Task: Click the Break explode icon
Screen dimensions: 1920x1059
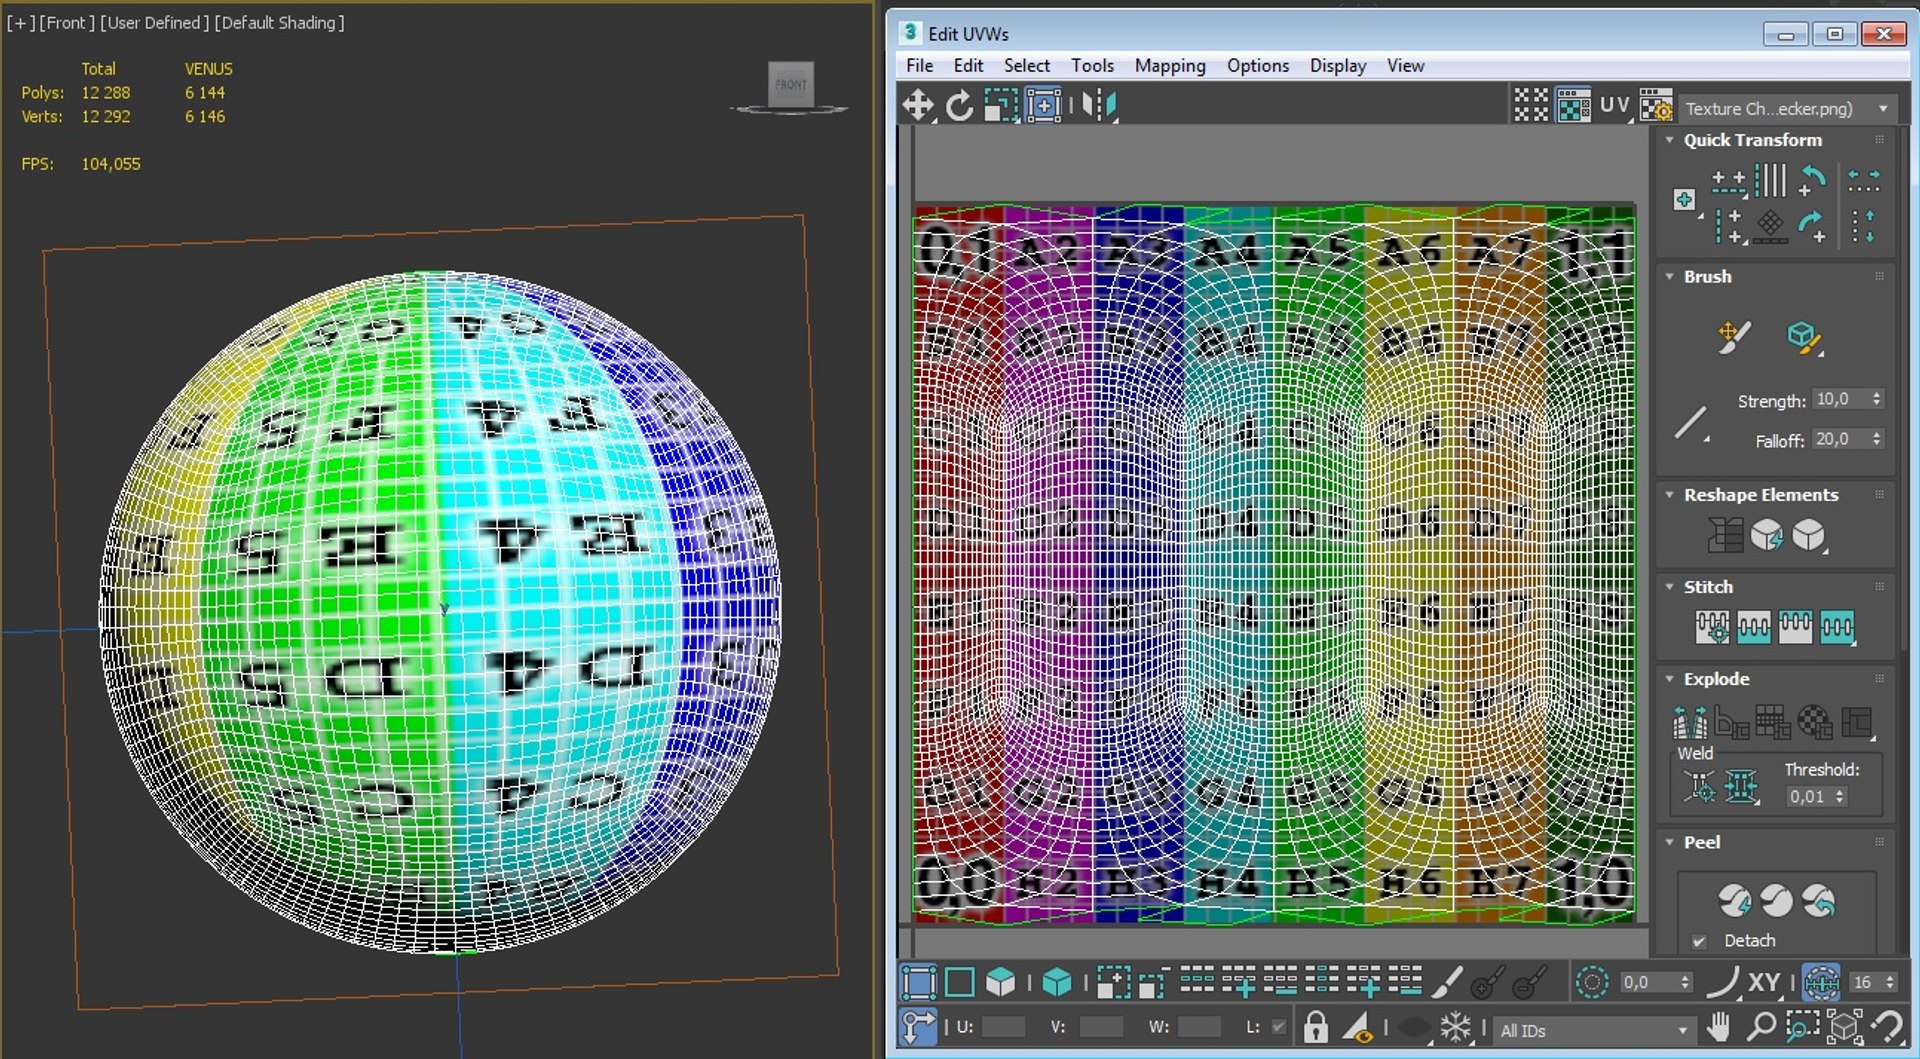Action: pos(1690,721)
